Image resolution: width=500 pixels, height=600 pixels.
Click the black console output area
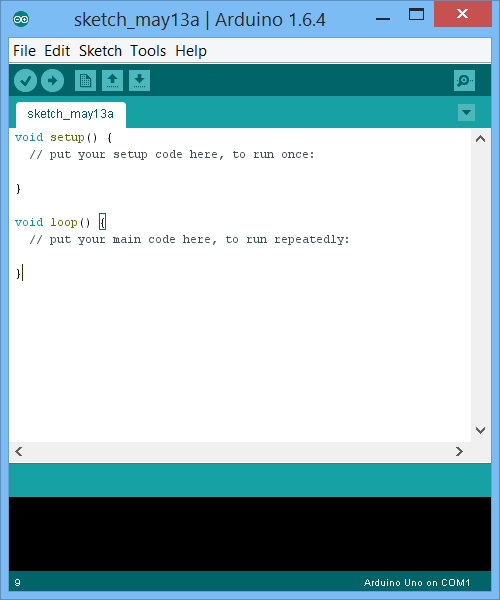(250, 534)
